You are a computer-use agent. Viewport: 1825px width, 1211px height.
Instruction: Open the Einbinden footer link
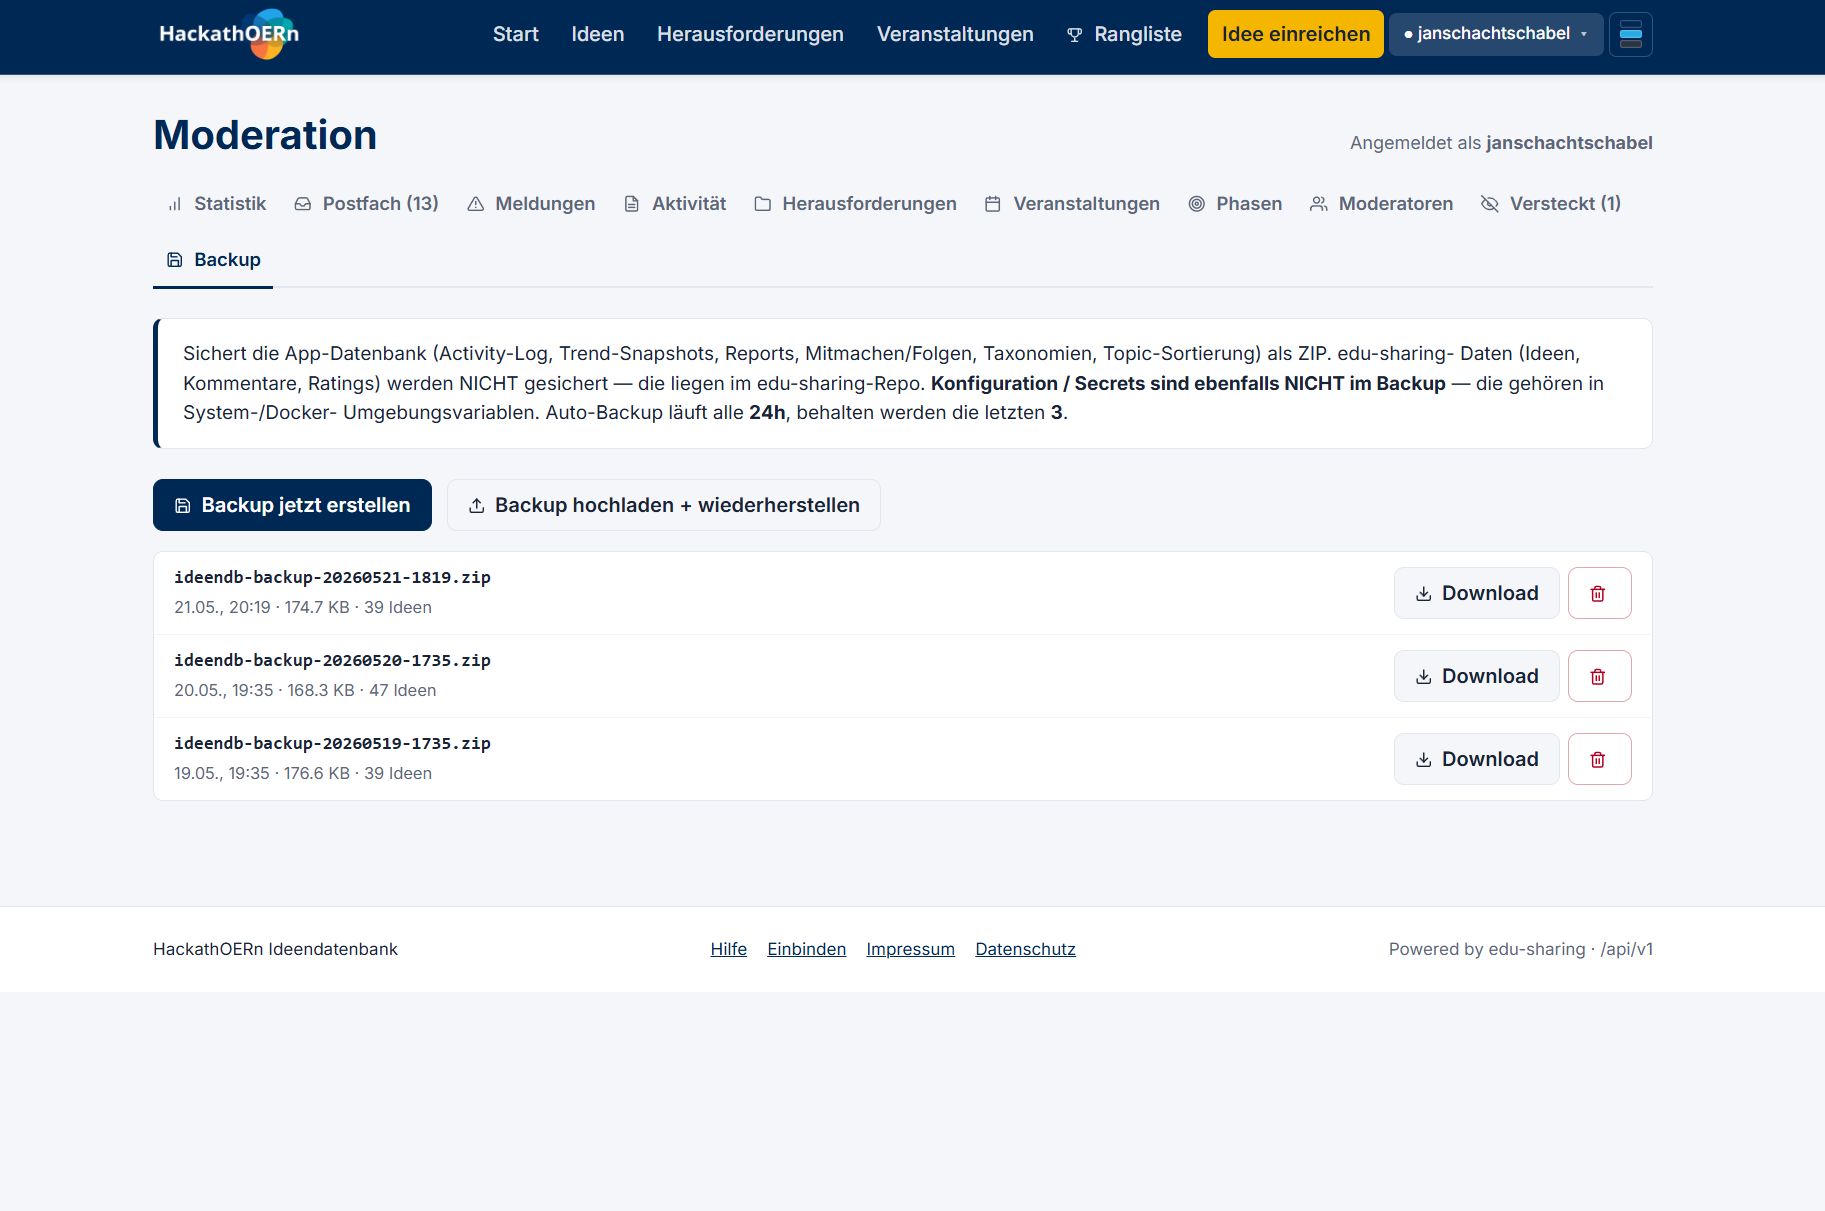coord(806,949)
